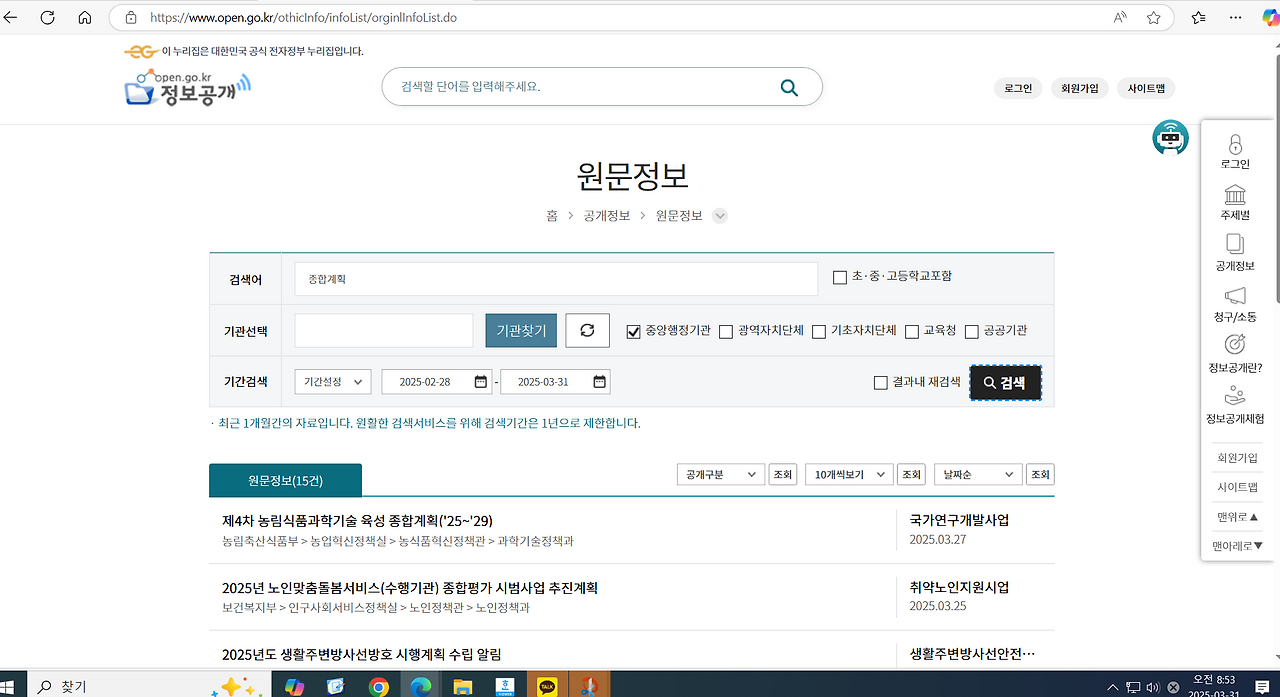The width and height of the screenshot is (1280, 697).
Task: Enable 광역자치단체 checkbox
Action: tap(726, 331)
